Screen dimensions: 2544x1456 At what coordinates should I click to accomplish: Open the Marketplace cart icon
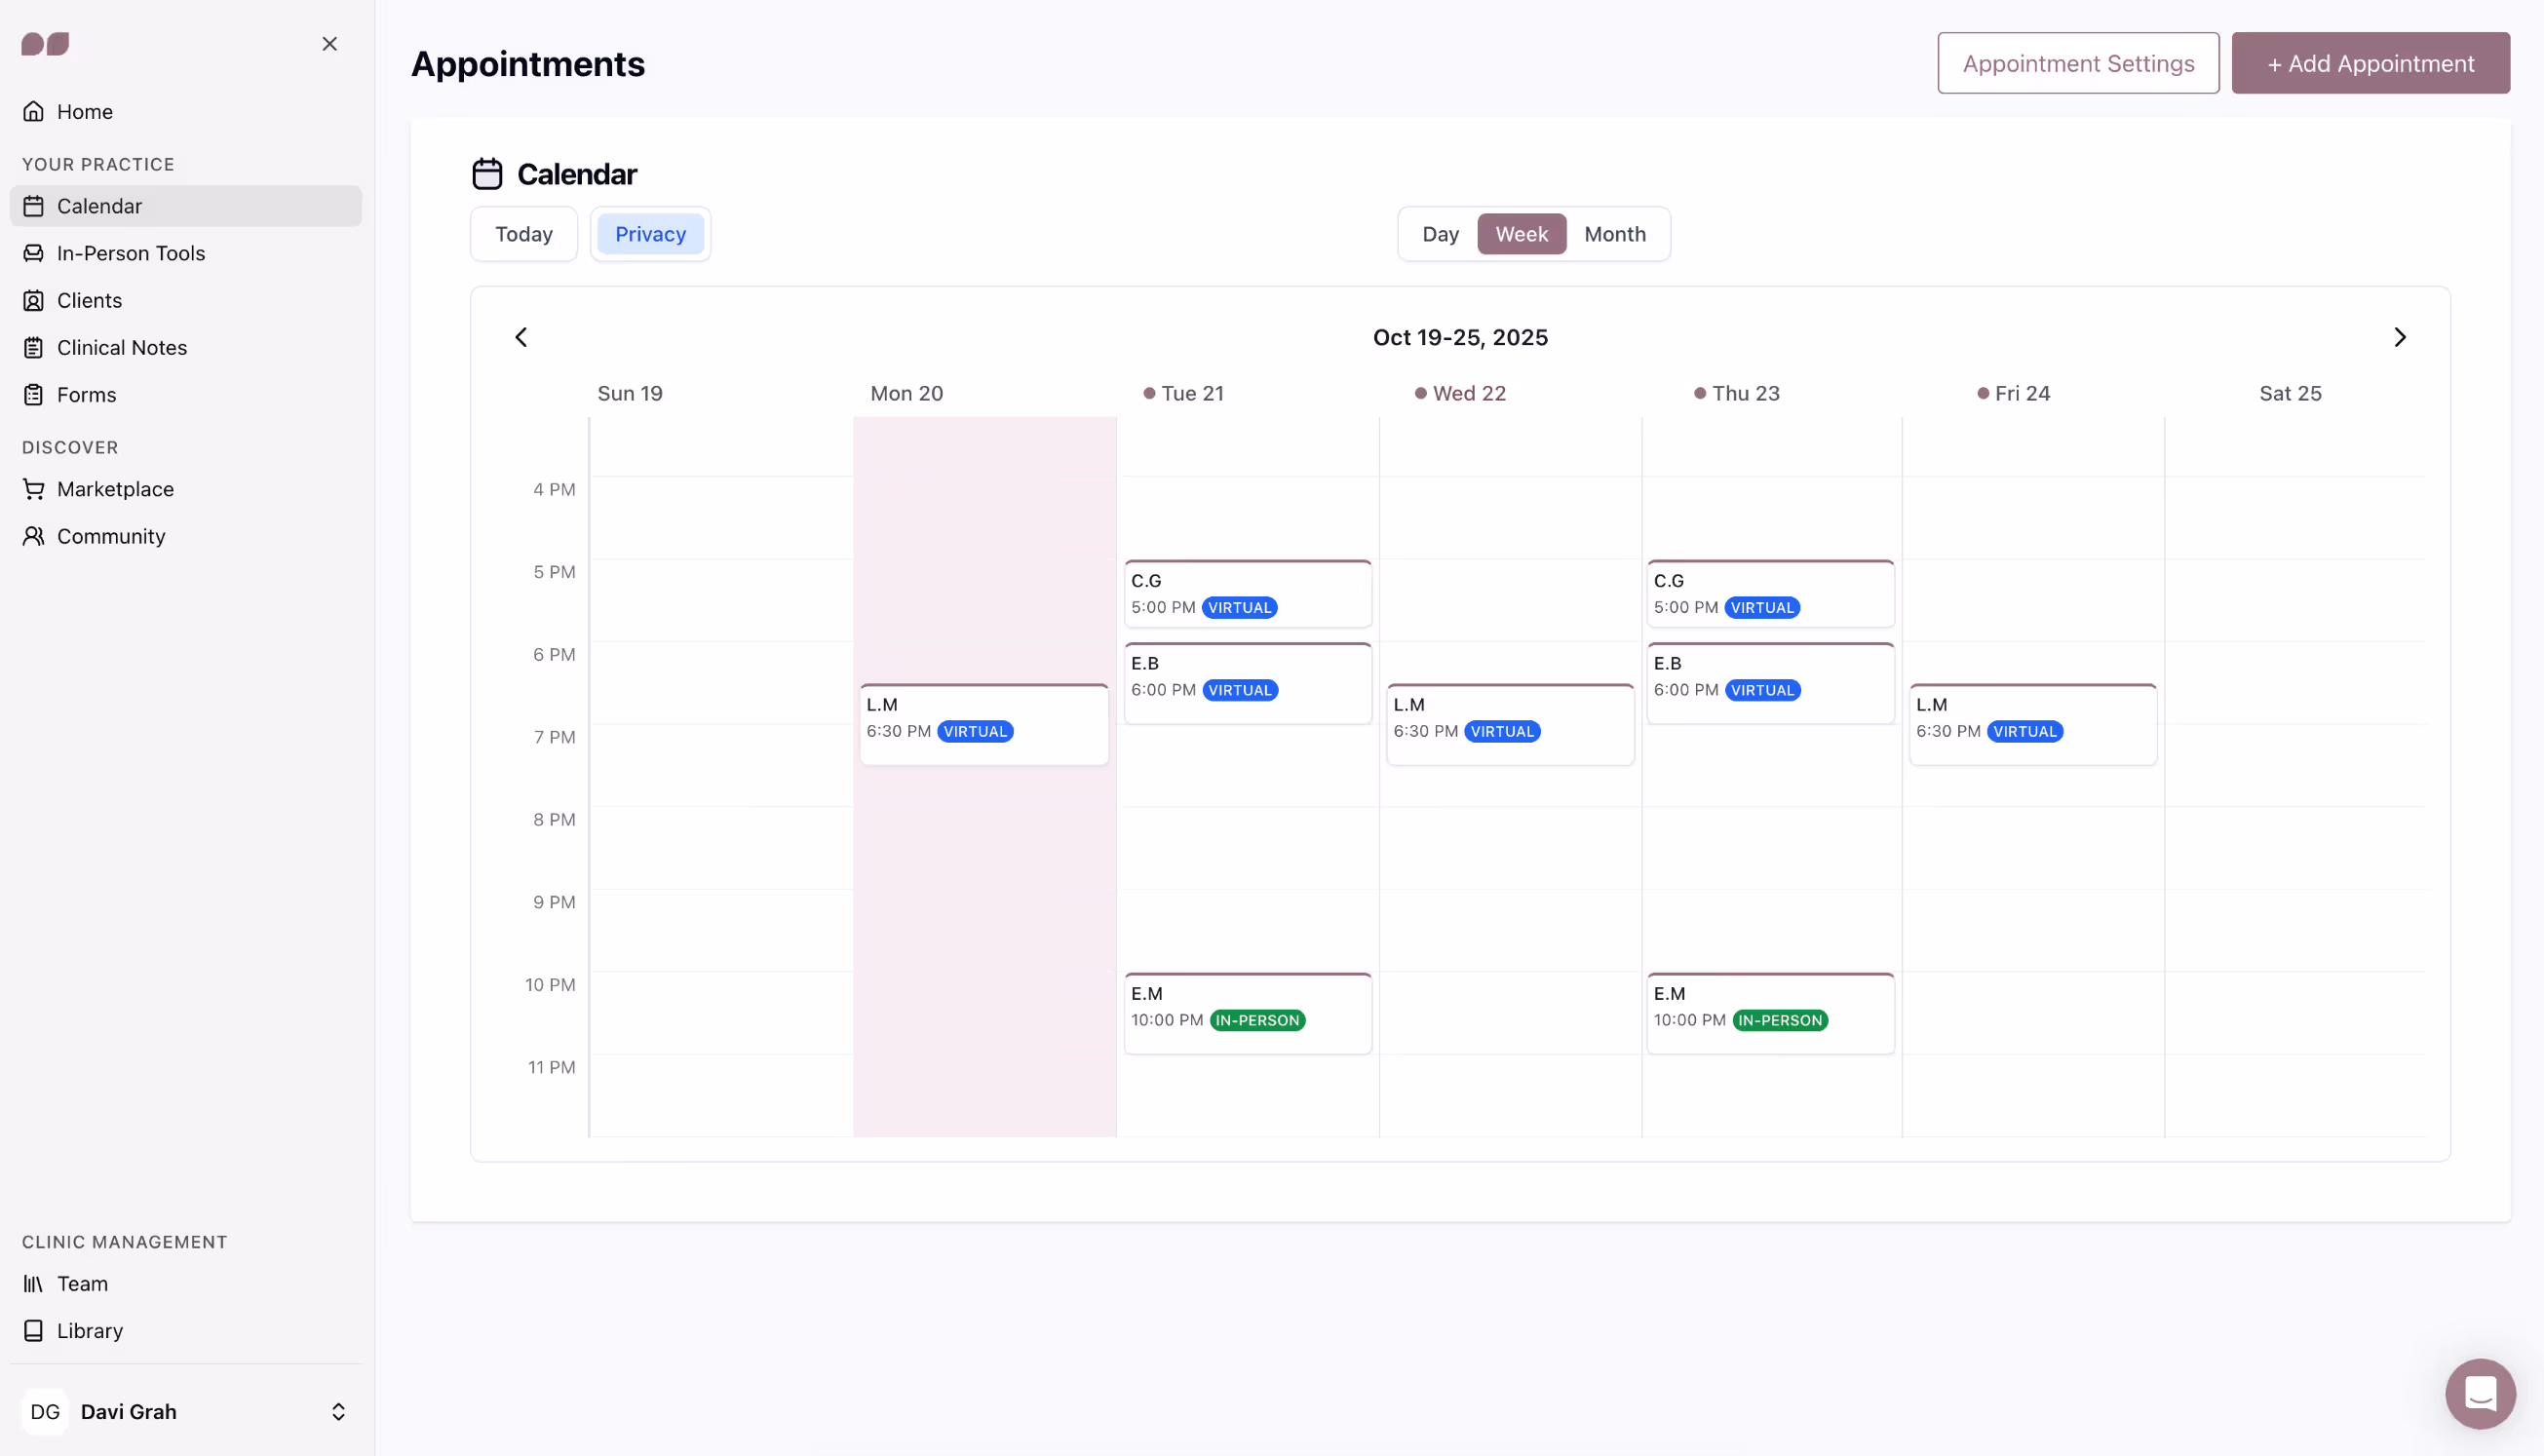pos(34,488)
